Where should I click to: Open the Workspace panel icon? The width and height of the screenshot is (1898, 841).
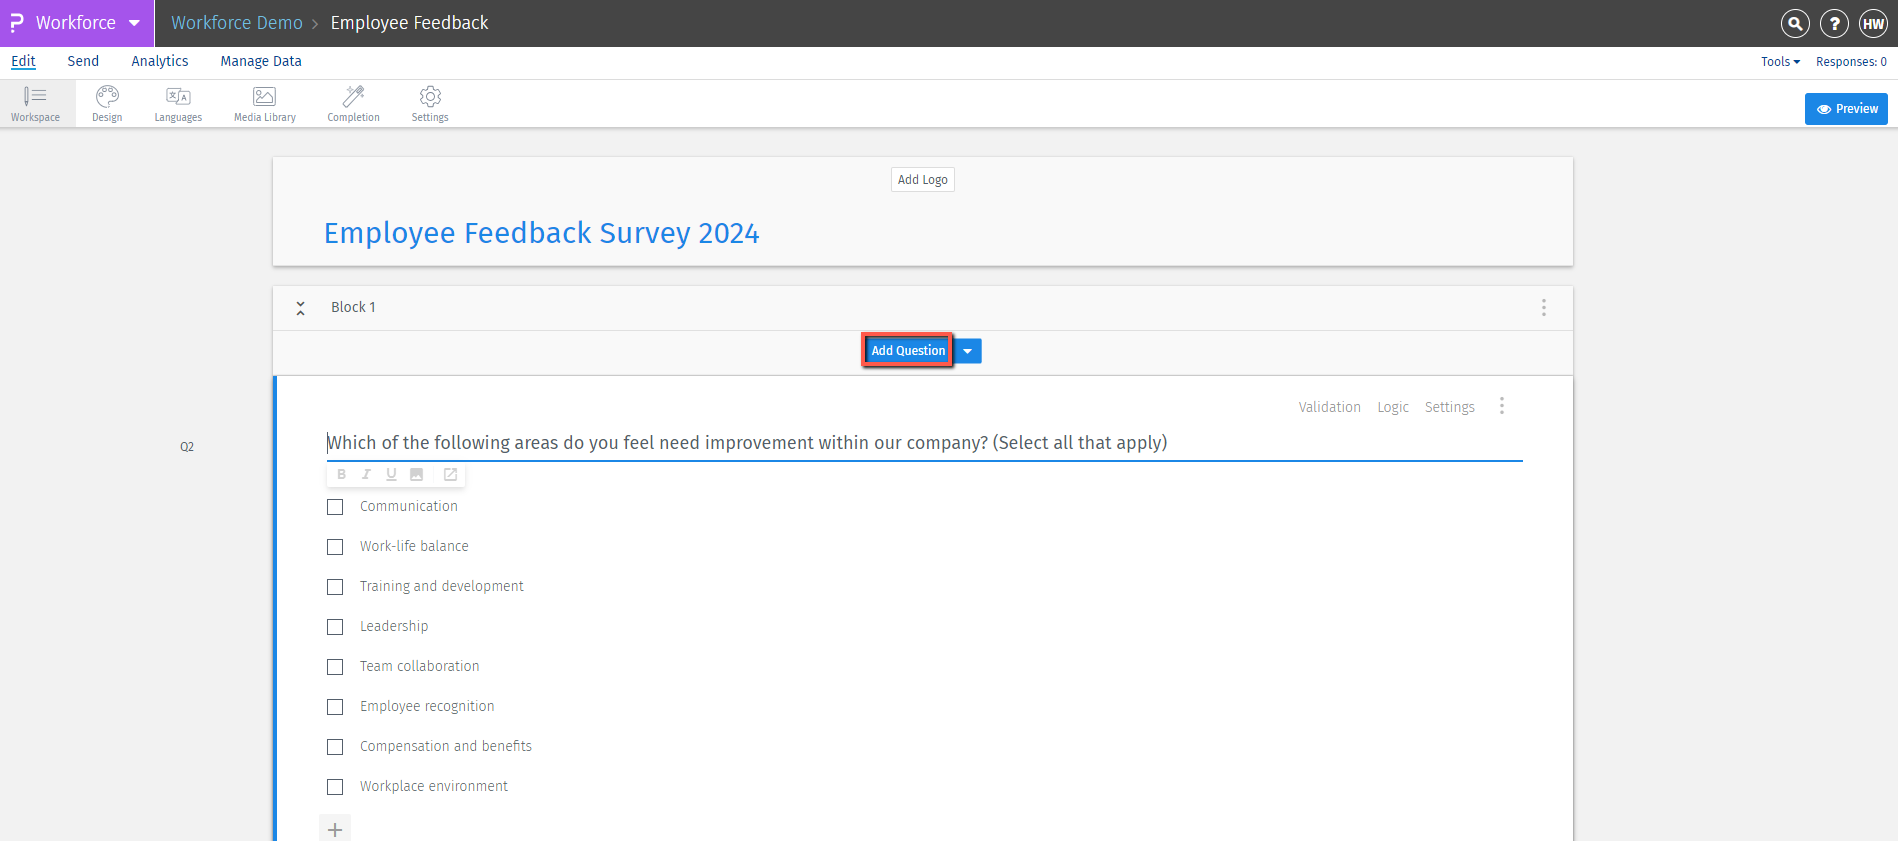(x=36, y=104)
